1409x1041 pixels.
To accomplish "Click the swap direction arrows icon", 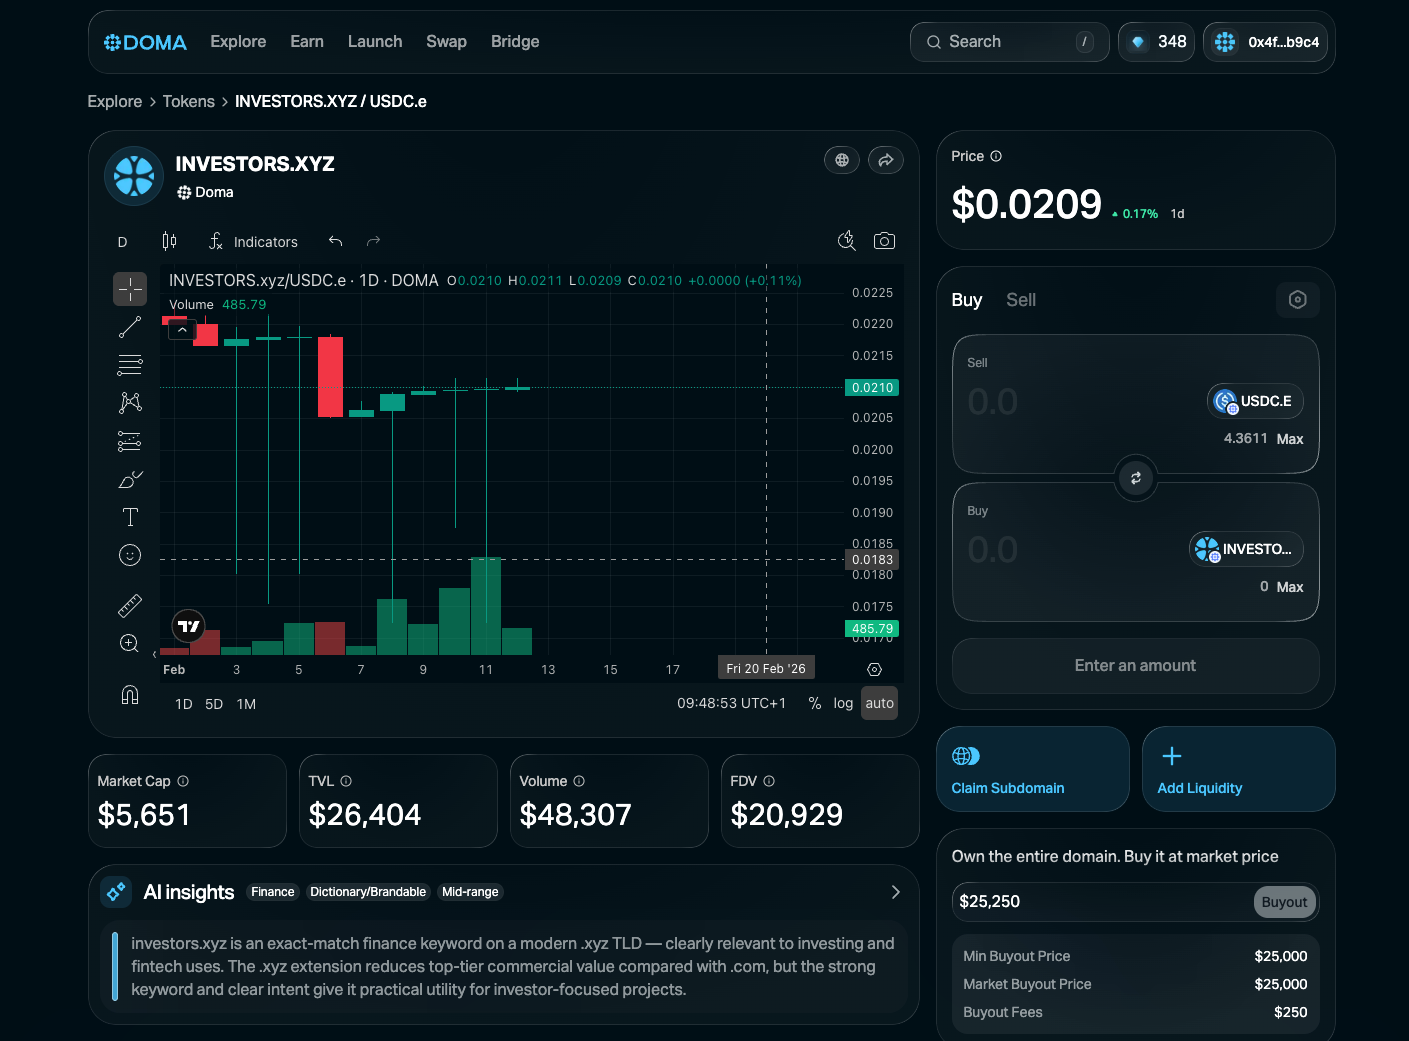I will pos(1135,478).
